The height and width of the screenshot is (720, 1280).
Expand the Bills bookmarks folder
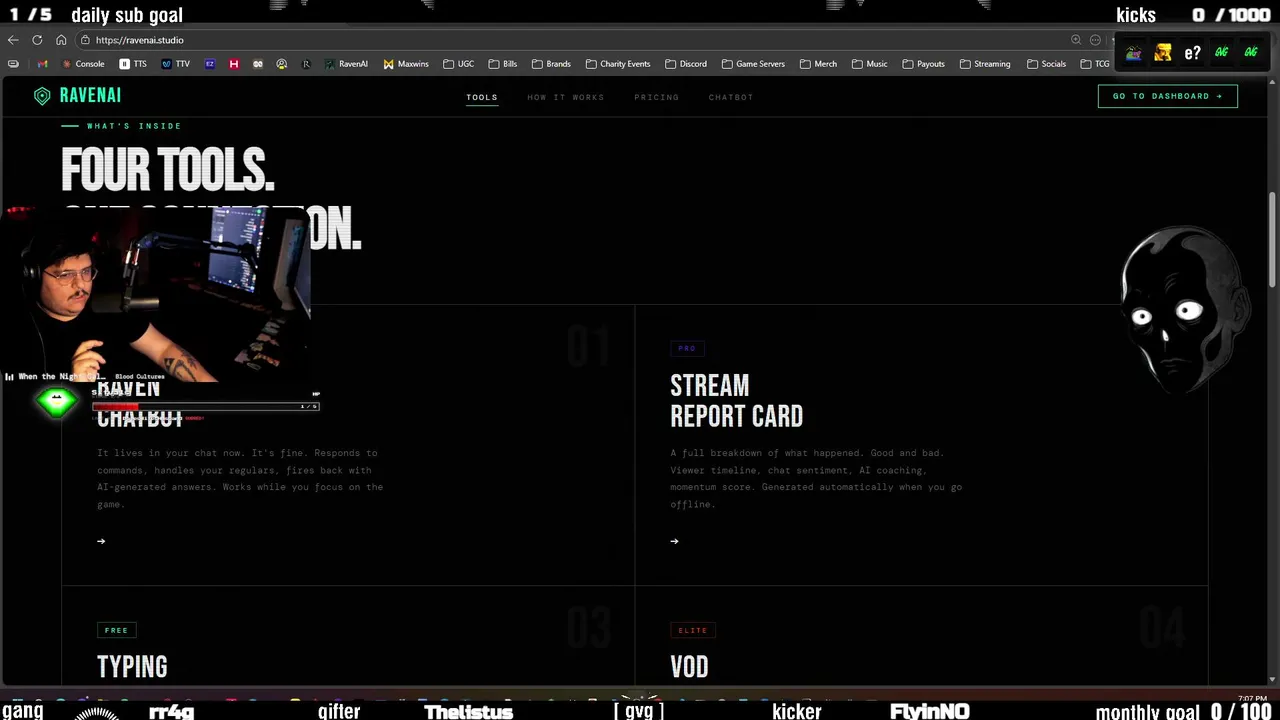[x=503, y=64]
